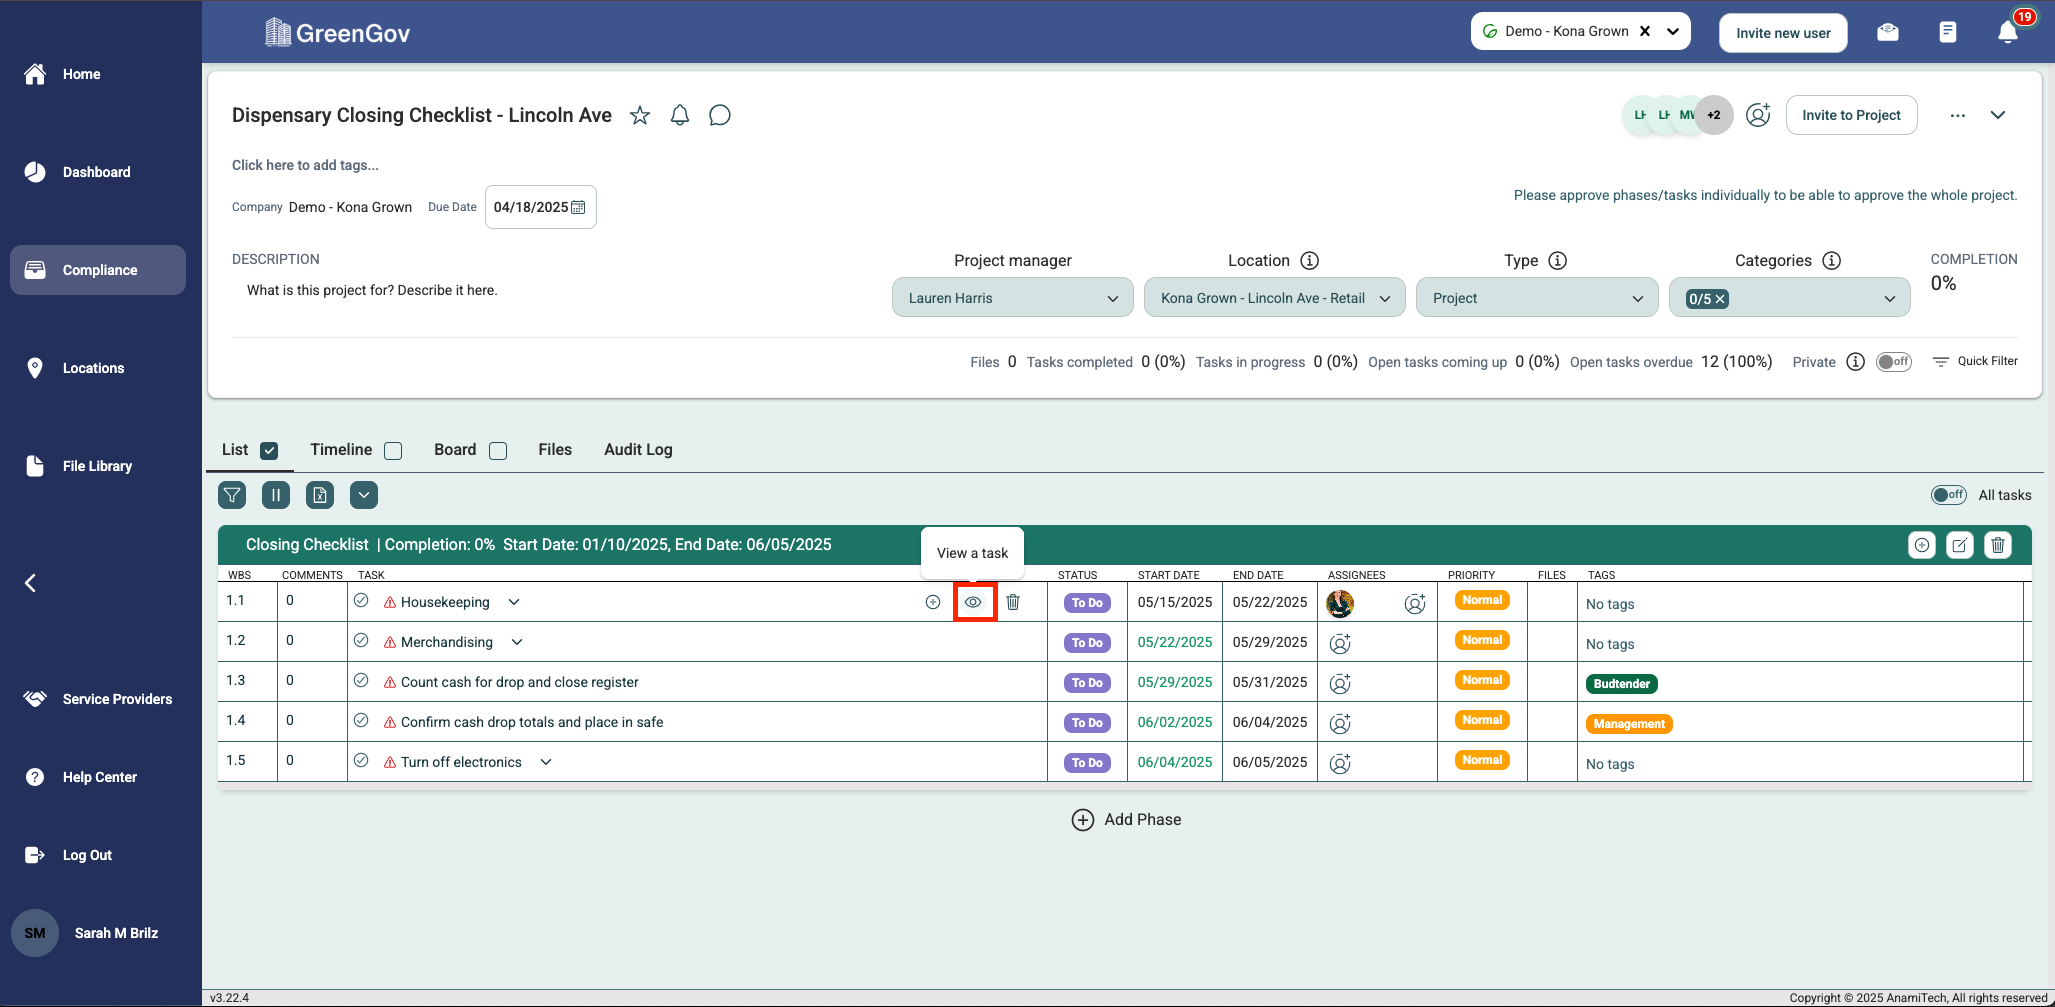This screenshot has width=2055, height=1007.
Task: View the Housekeeping task with eye icon
Action: [973, 602]
